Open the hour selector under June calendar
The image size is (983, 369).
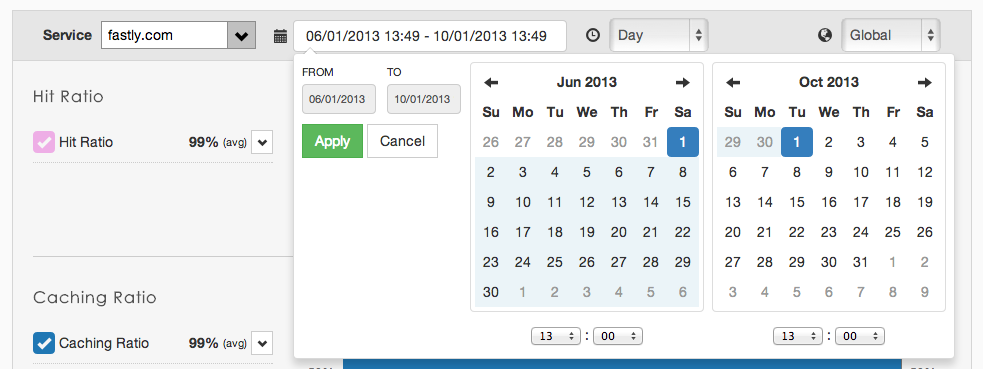(556, 336)
